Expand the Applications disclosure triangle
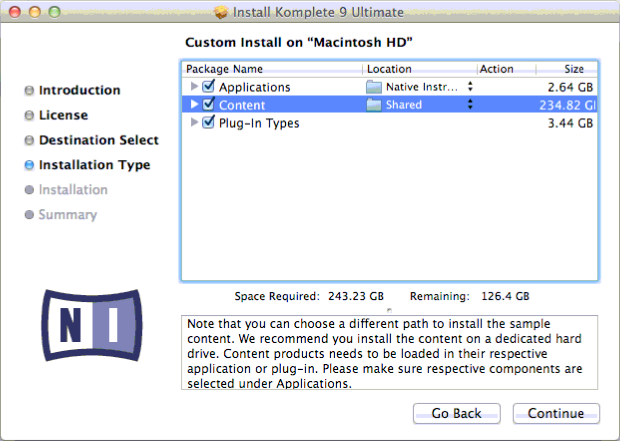 click(x=194, y=86)
